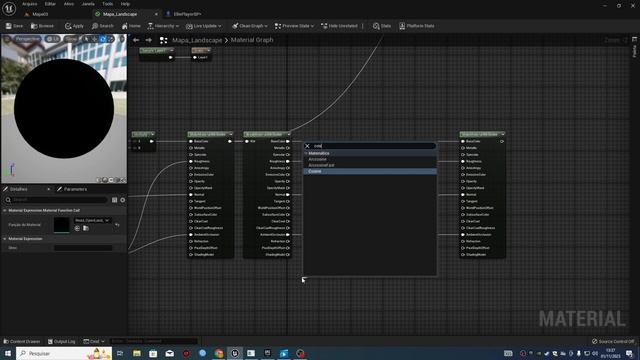
Task: Open the Hierarchy dropdown
Action: coord(163,26)
